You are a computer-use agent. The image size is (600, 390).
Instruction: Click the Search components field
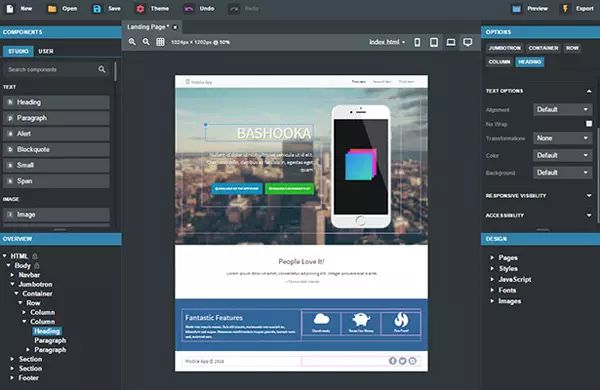57,69
